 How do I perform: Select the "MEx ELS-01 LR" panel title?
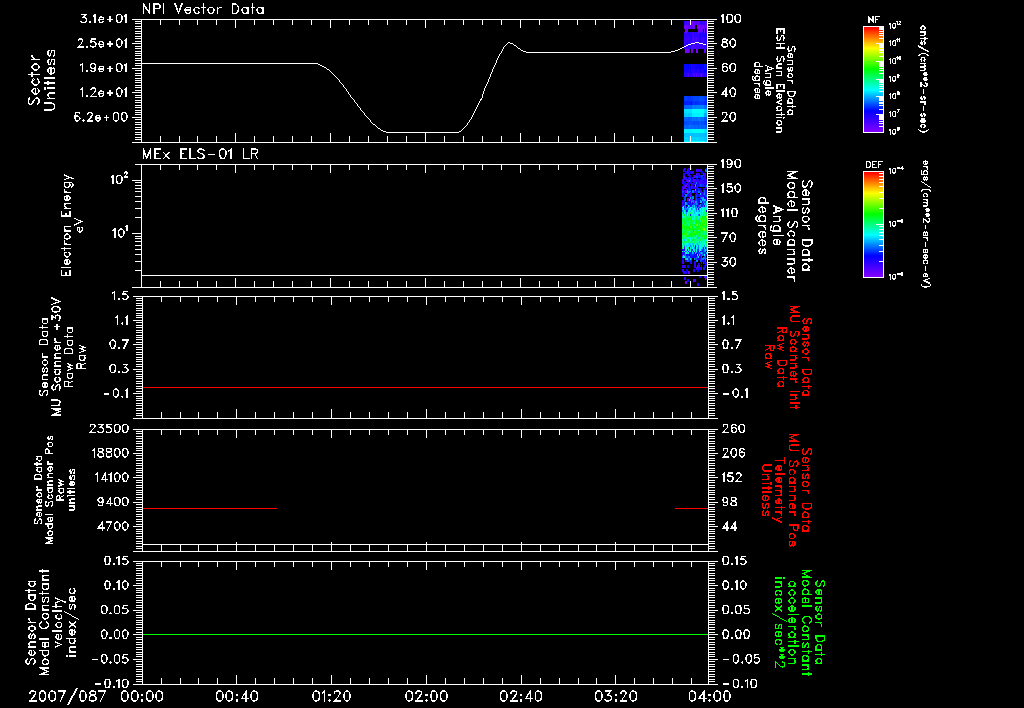click(200, 154)
